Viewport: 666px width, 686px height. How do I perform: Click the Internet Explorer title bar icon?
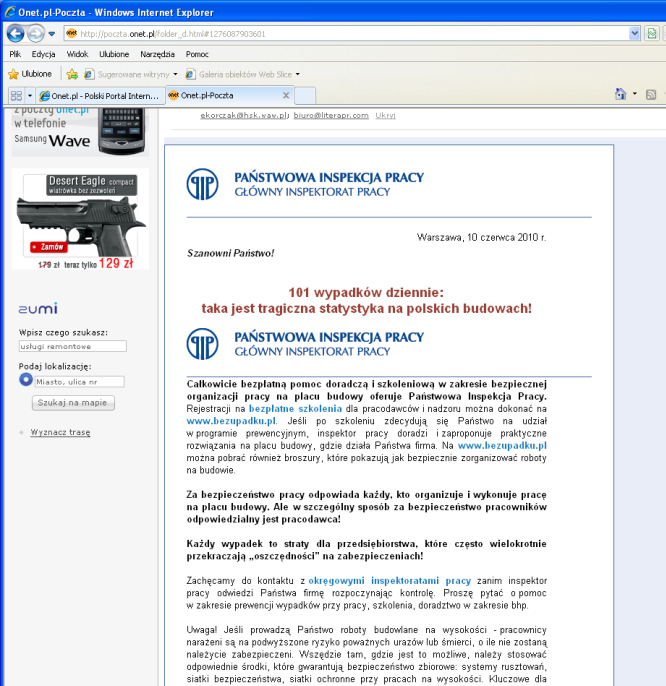click(x=10, y=12)
